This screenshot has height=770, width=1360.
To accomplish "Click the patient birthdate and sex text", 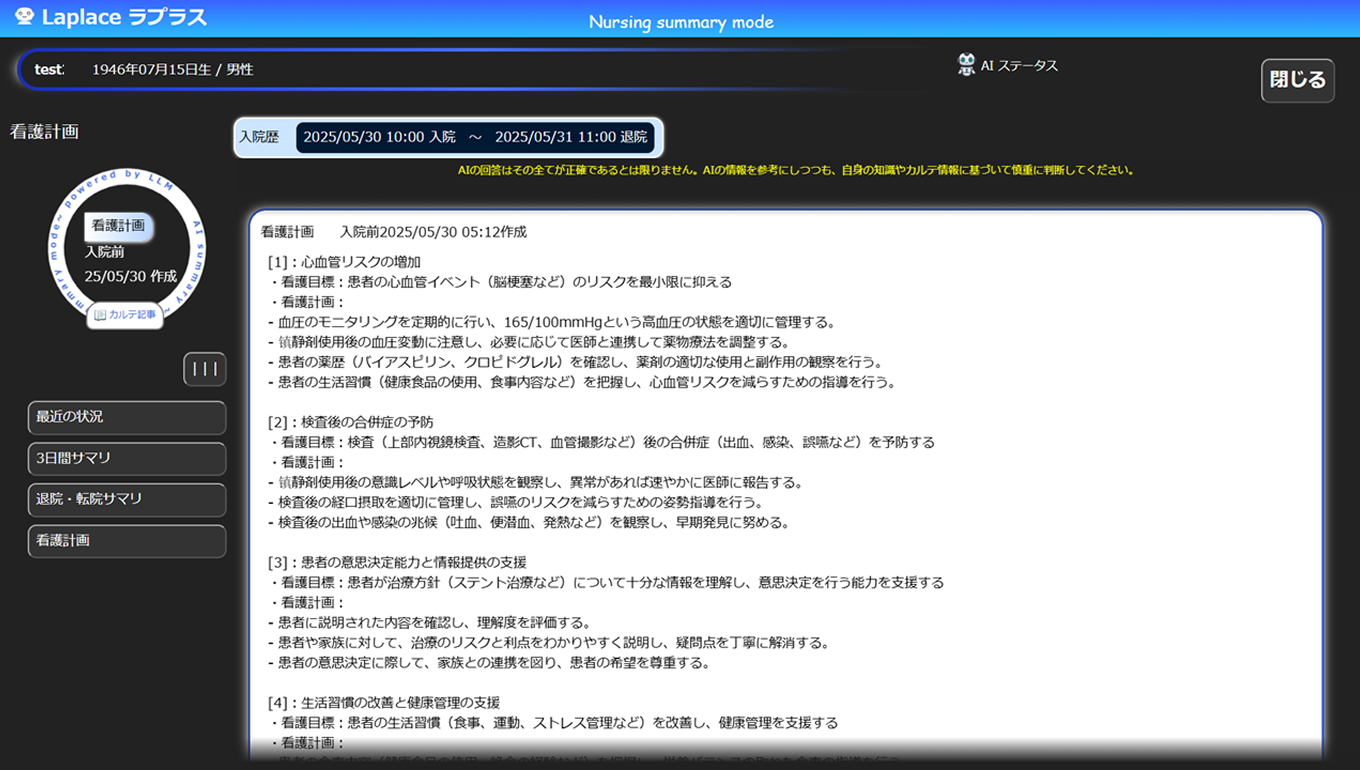I will click(172, 69).
